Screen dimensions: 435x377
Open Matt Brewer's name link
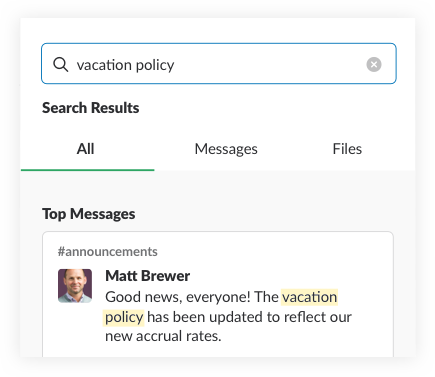[x=148, y=276]
